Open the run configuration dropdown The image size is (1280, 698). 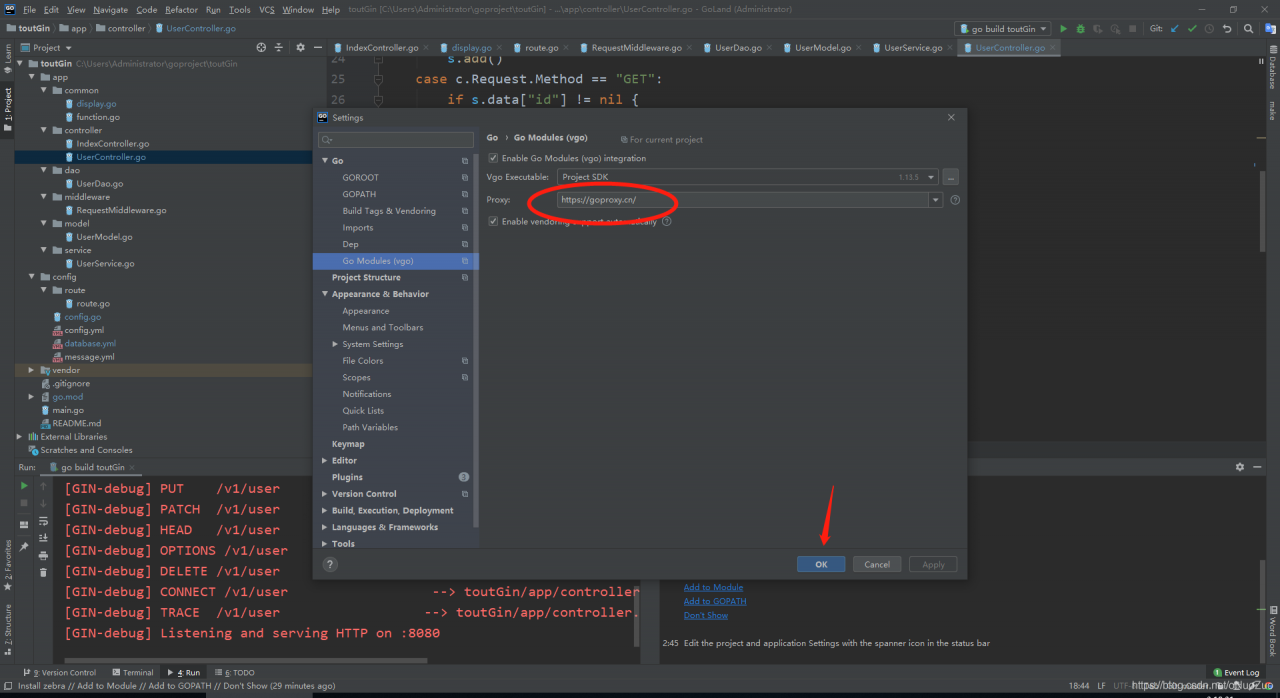click(x=1003, y=29)
